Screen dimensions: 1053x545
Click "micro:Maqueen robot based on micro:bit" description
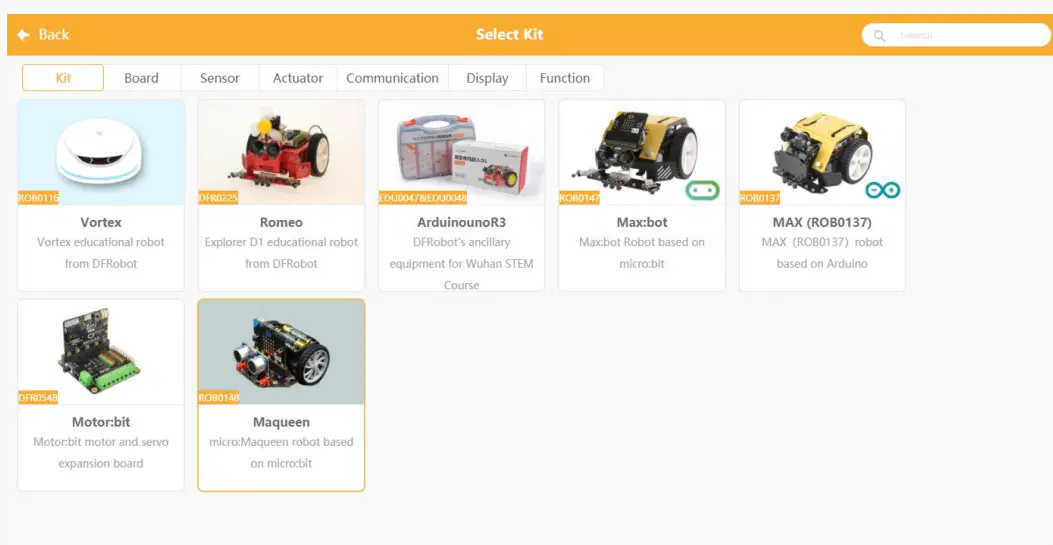(281, 453)
